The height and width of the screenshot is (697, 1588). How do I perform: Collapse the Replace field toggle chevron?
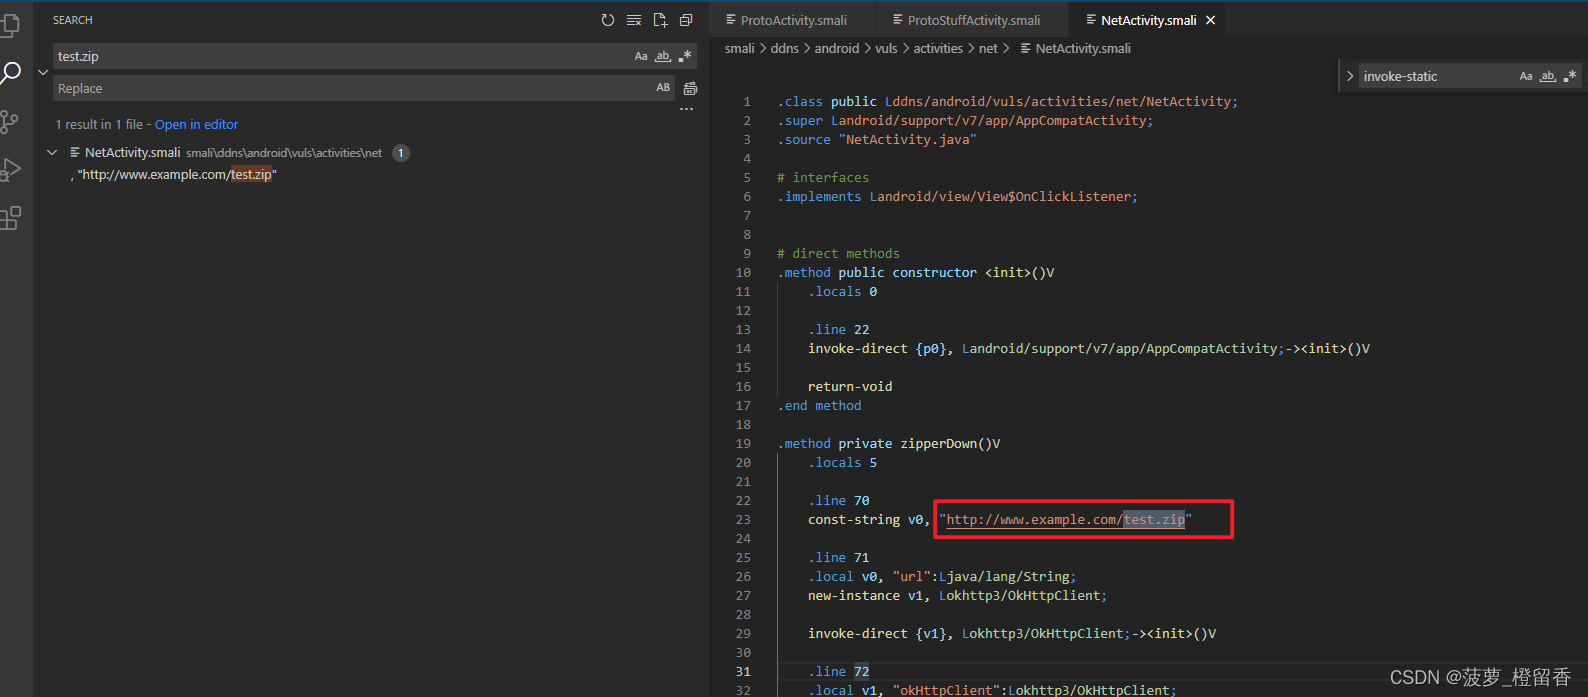click(x=43, y=72)
